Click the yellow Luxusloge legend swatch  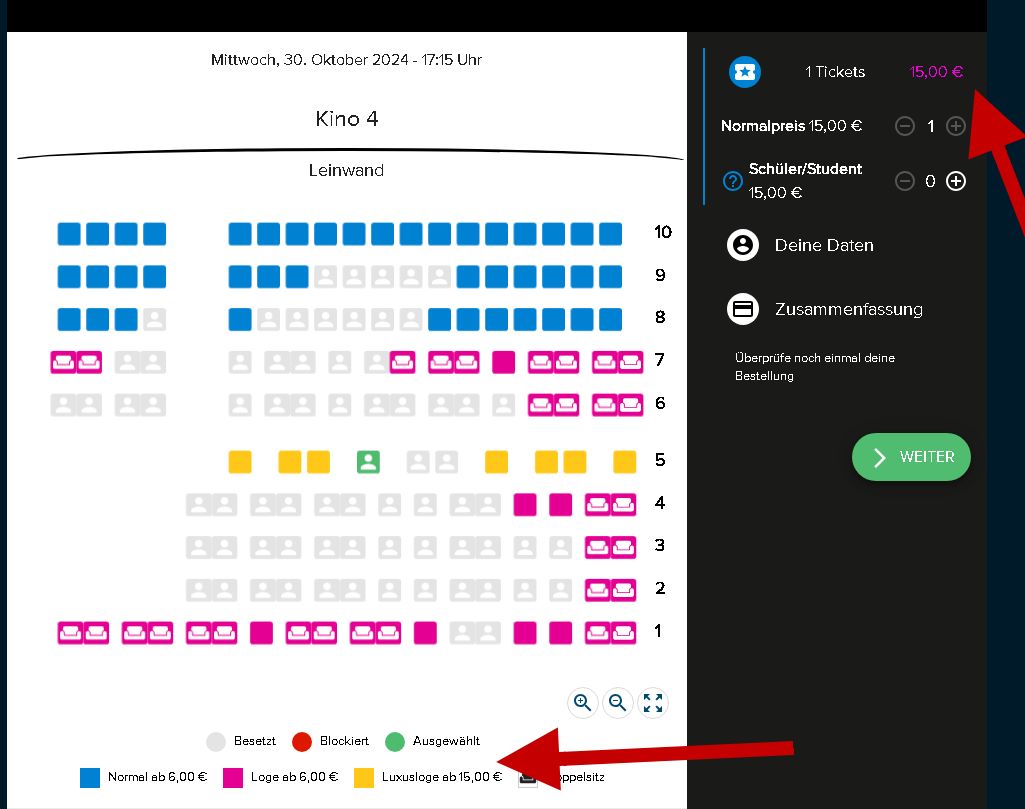[x=364, y=777]
